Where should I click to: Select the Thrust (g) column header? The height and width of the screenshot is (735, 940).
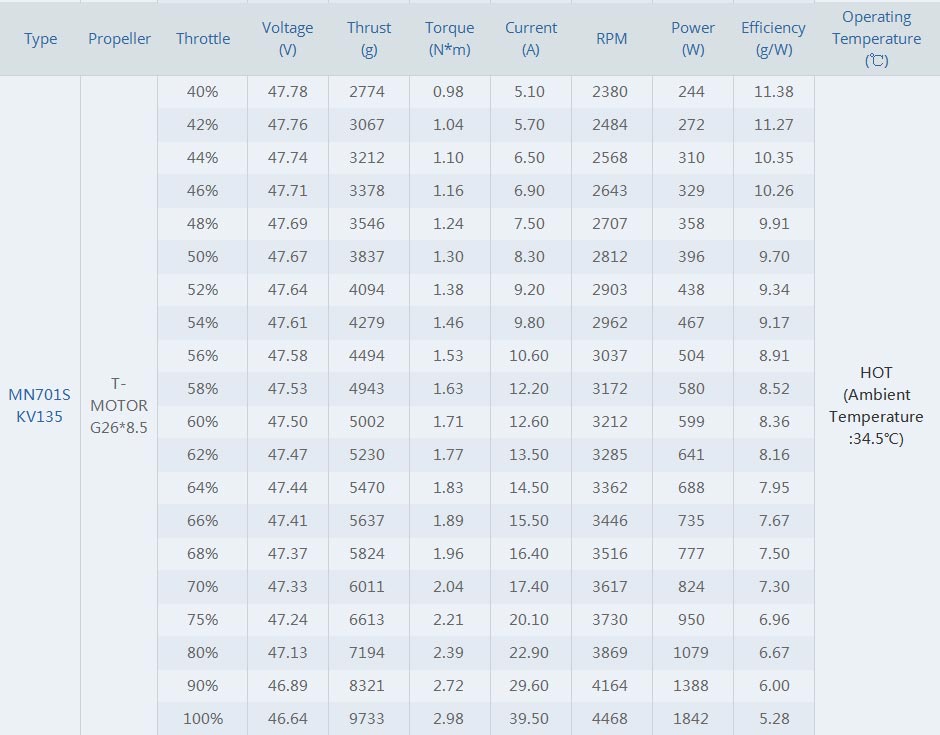click(369, 39)
